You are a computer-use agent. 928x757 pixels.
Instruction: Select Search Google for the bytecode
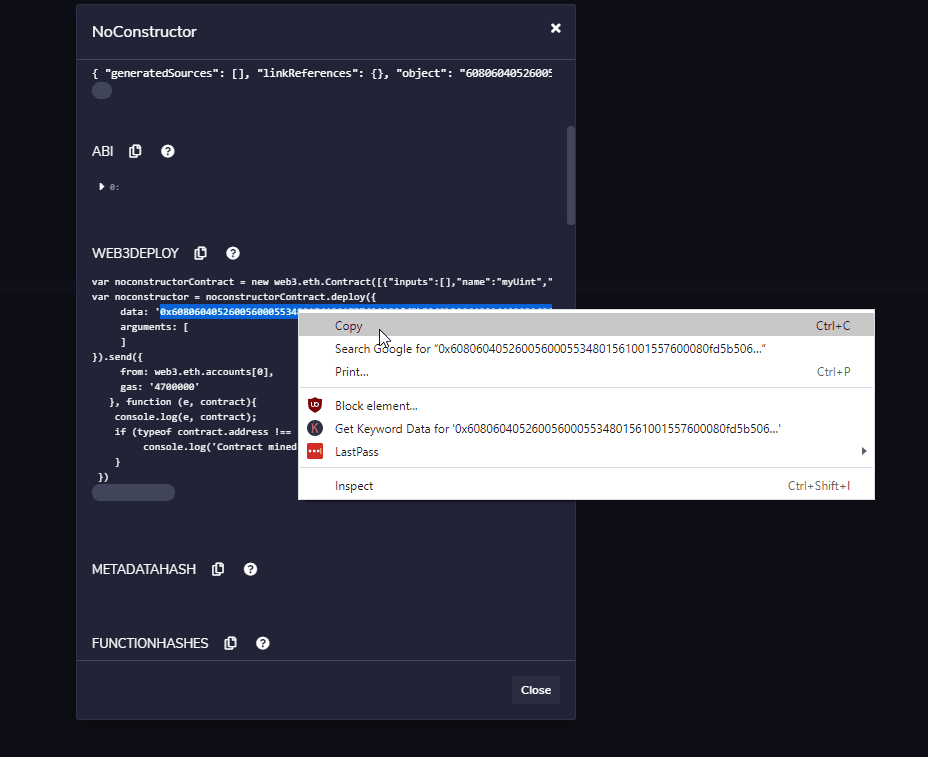tap(587, 349)
